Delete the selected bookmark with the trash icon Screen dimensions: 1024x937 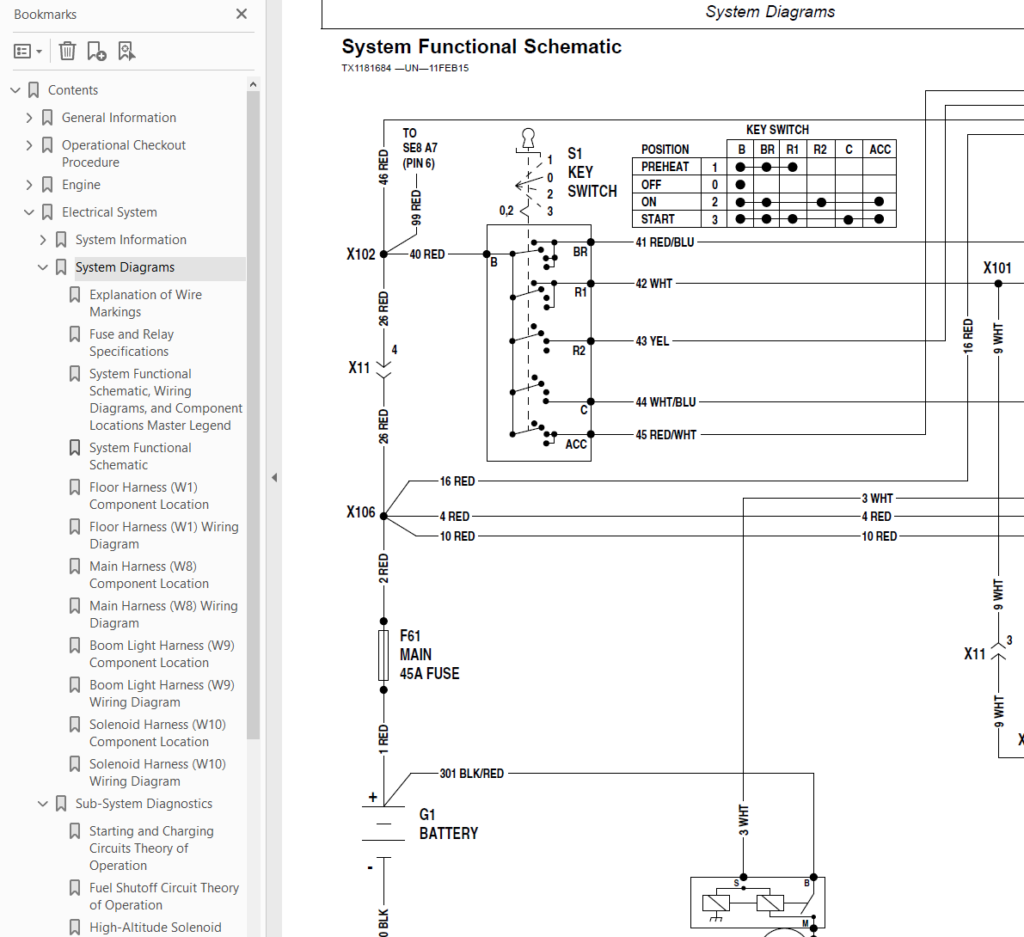pyautogui.click(x=67, y=51)
